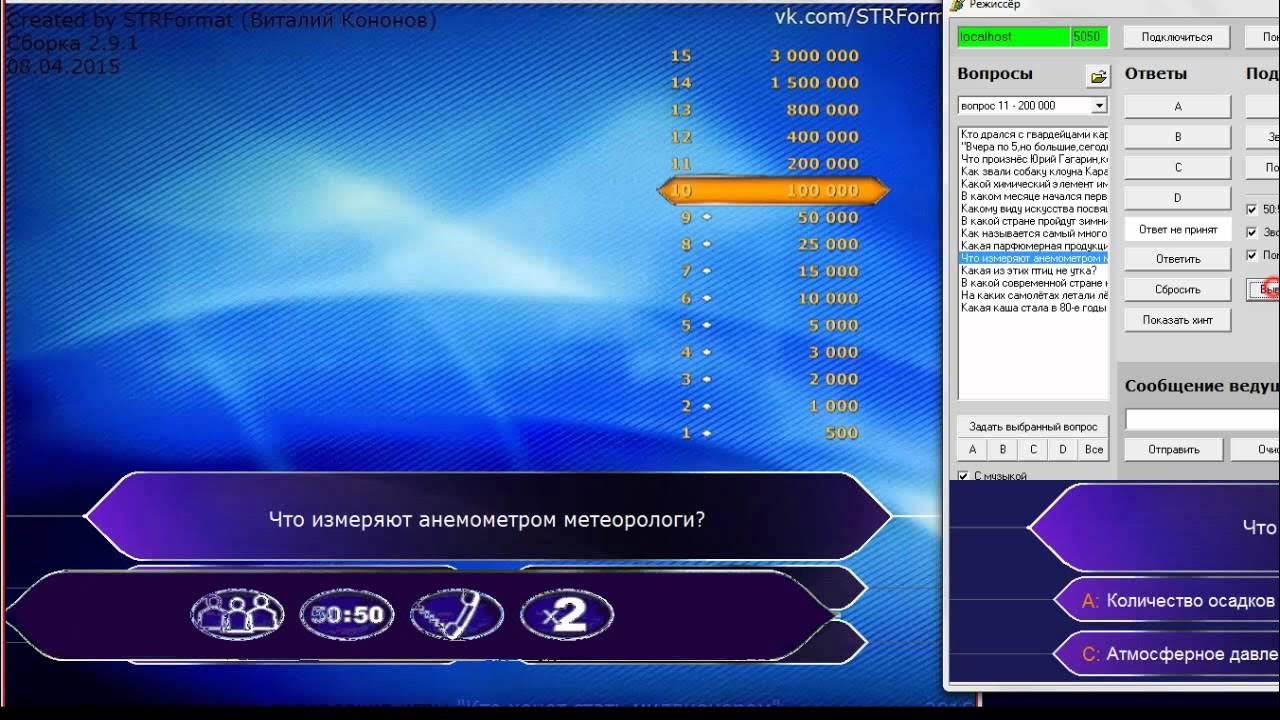The width and height of the screenshot is (1280, 720).
Task: Click the Сбросить button
Action: (x=1177, y=289)
